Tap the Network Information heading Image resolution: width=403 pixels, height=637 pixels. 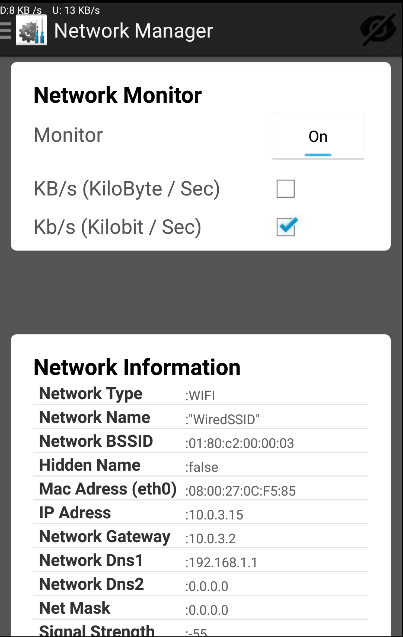pyautogui.click(x=137, y=367)
